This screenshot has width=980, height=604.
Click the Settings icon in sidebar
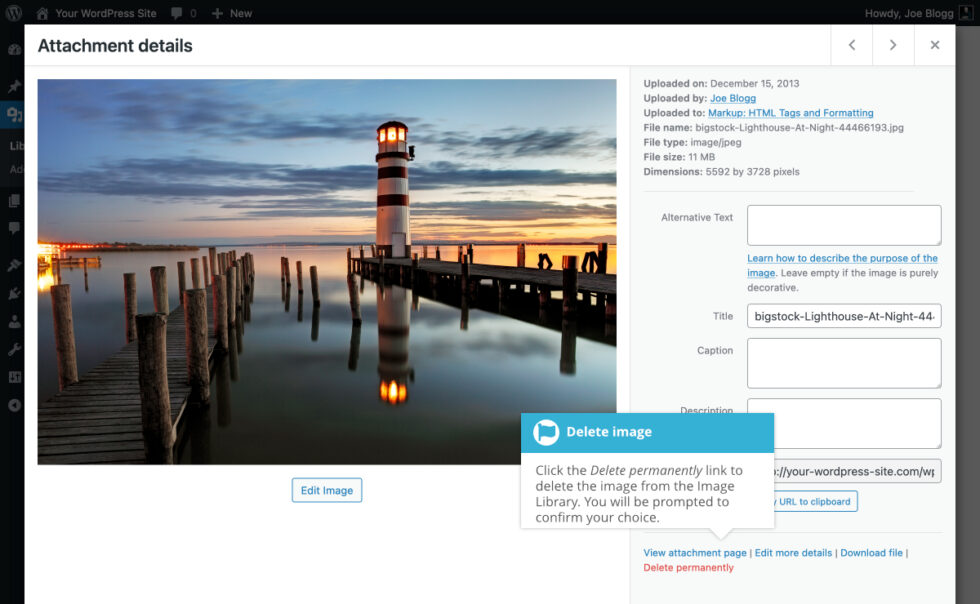point(13,377)
